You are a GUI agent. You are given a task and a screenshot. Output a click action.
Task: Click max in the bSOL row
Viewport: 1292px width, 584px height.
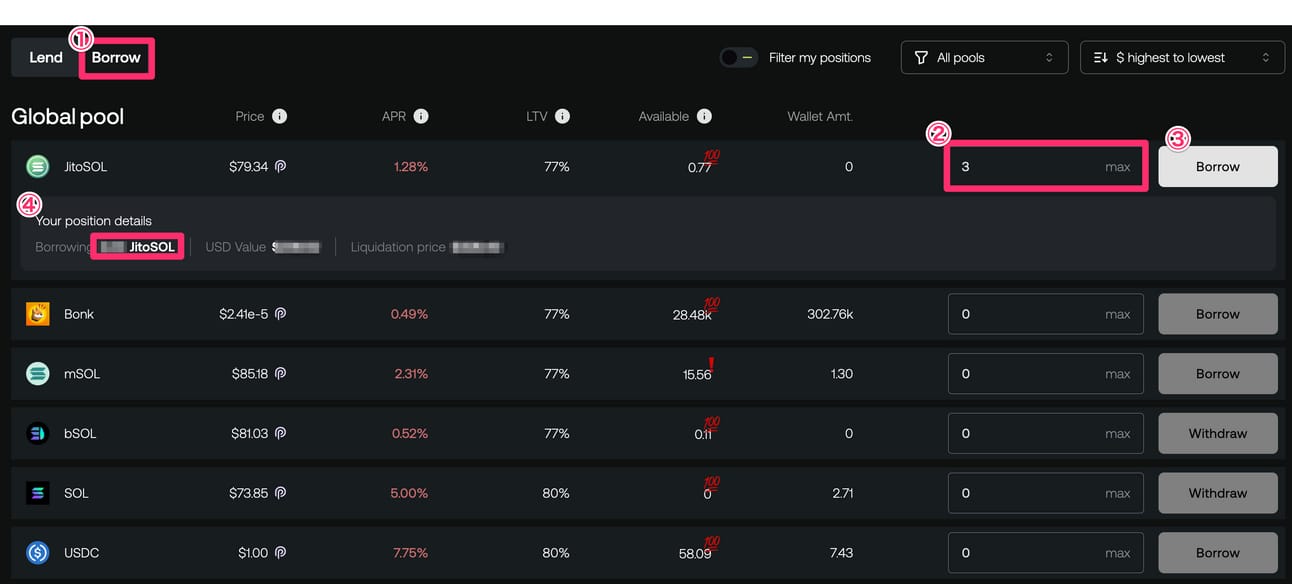coord(1118,434)
